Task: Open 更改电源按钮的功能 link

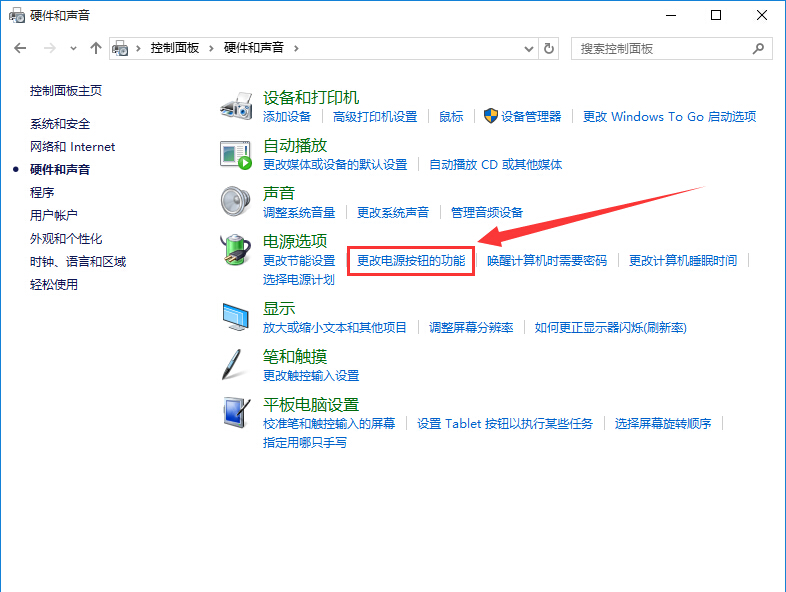Action: coord(411,261)
